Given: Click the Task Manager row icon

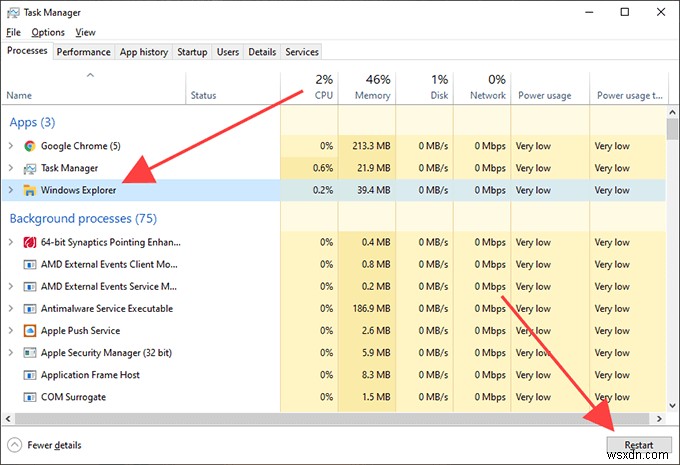Looking at the screenshot, I should tap(29, 168).
